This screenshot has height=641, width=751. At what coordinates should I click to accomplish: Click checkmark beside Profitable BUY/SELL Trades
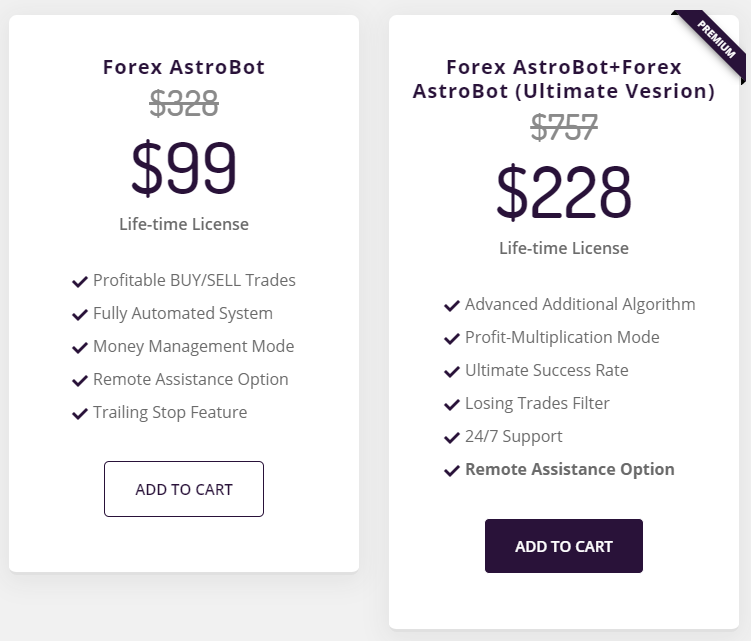pos(80,282)
